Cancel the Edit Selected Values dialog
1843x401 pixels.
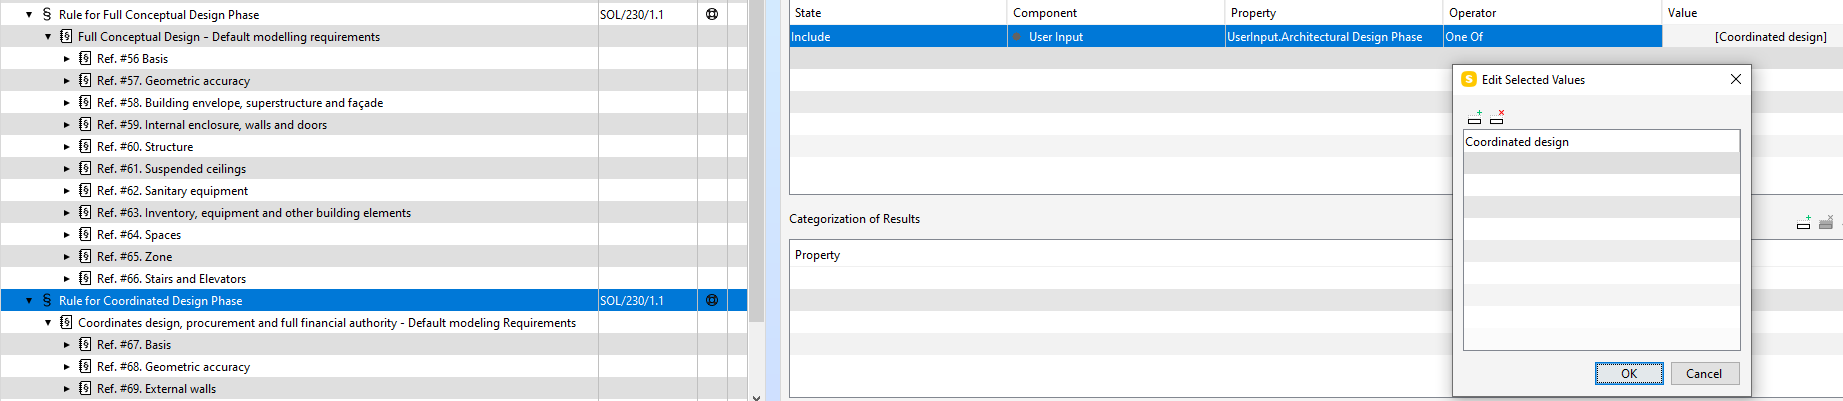point(1704,373)
